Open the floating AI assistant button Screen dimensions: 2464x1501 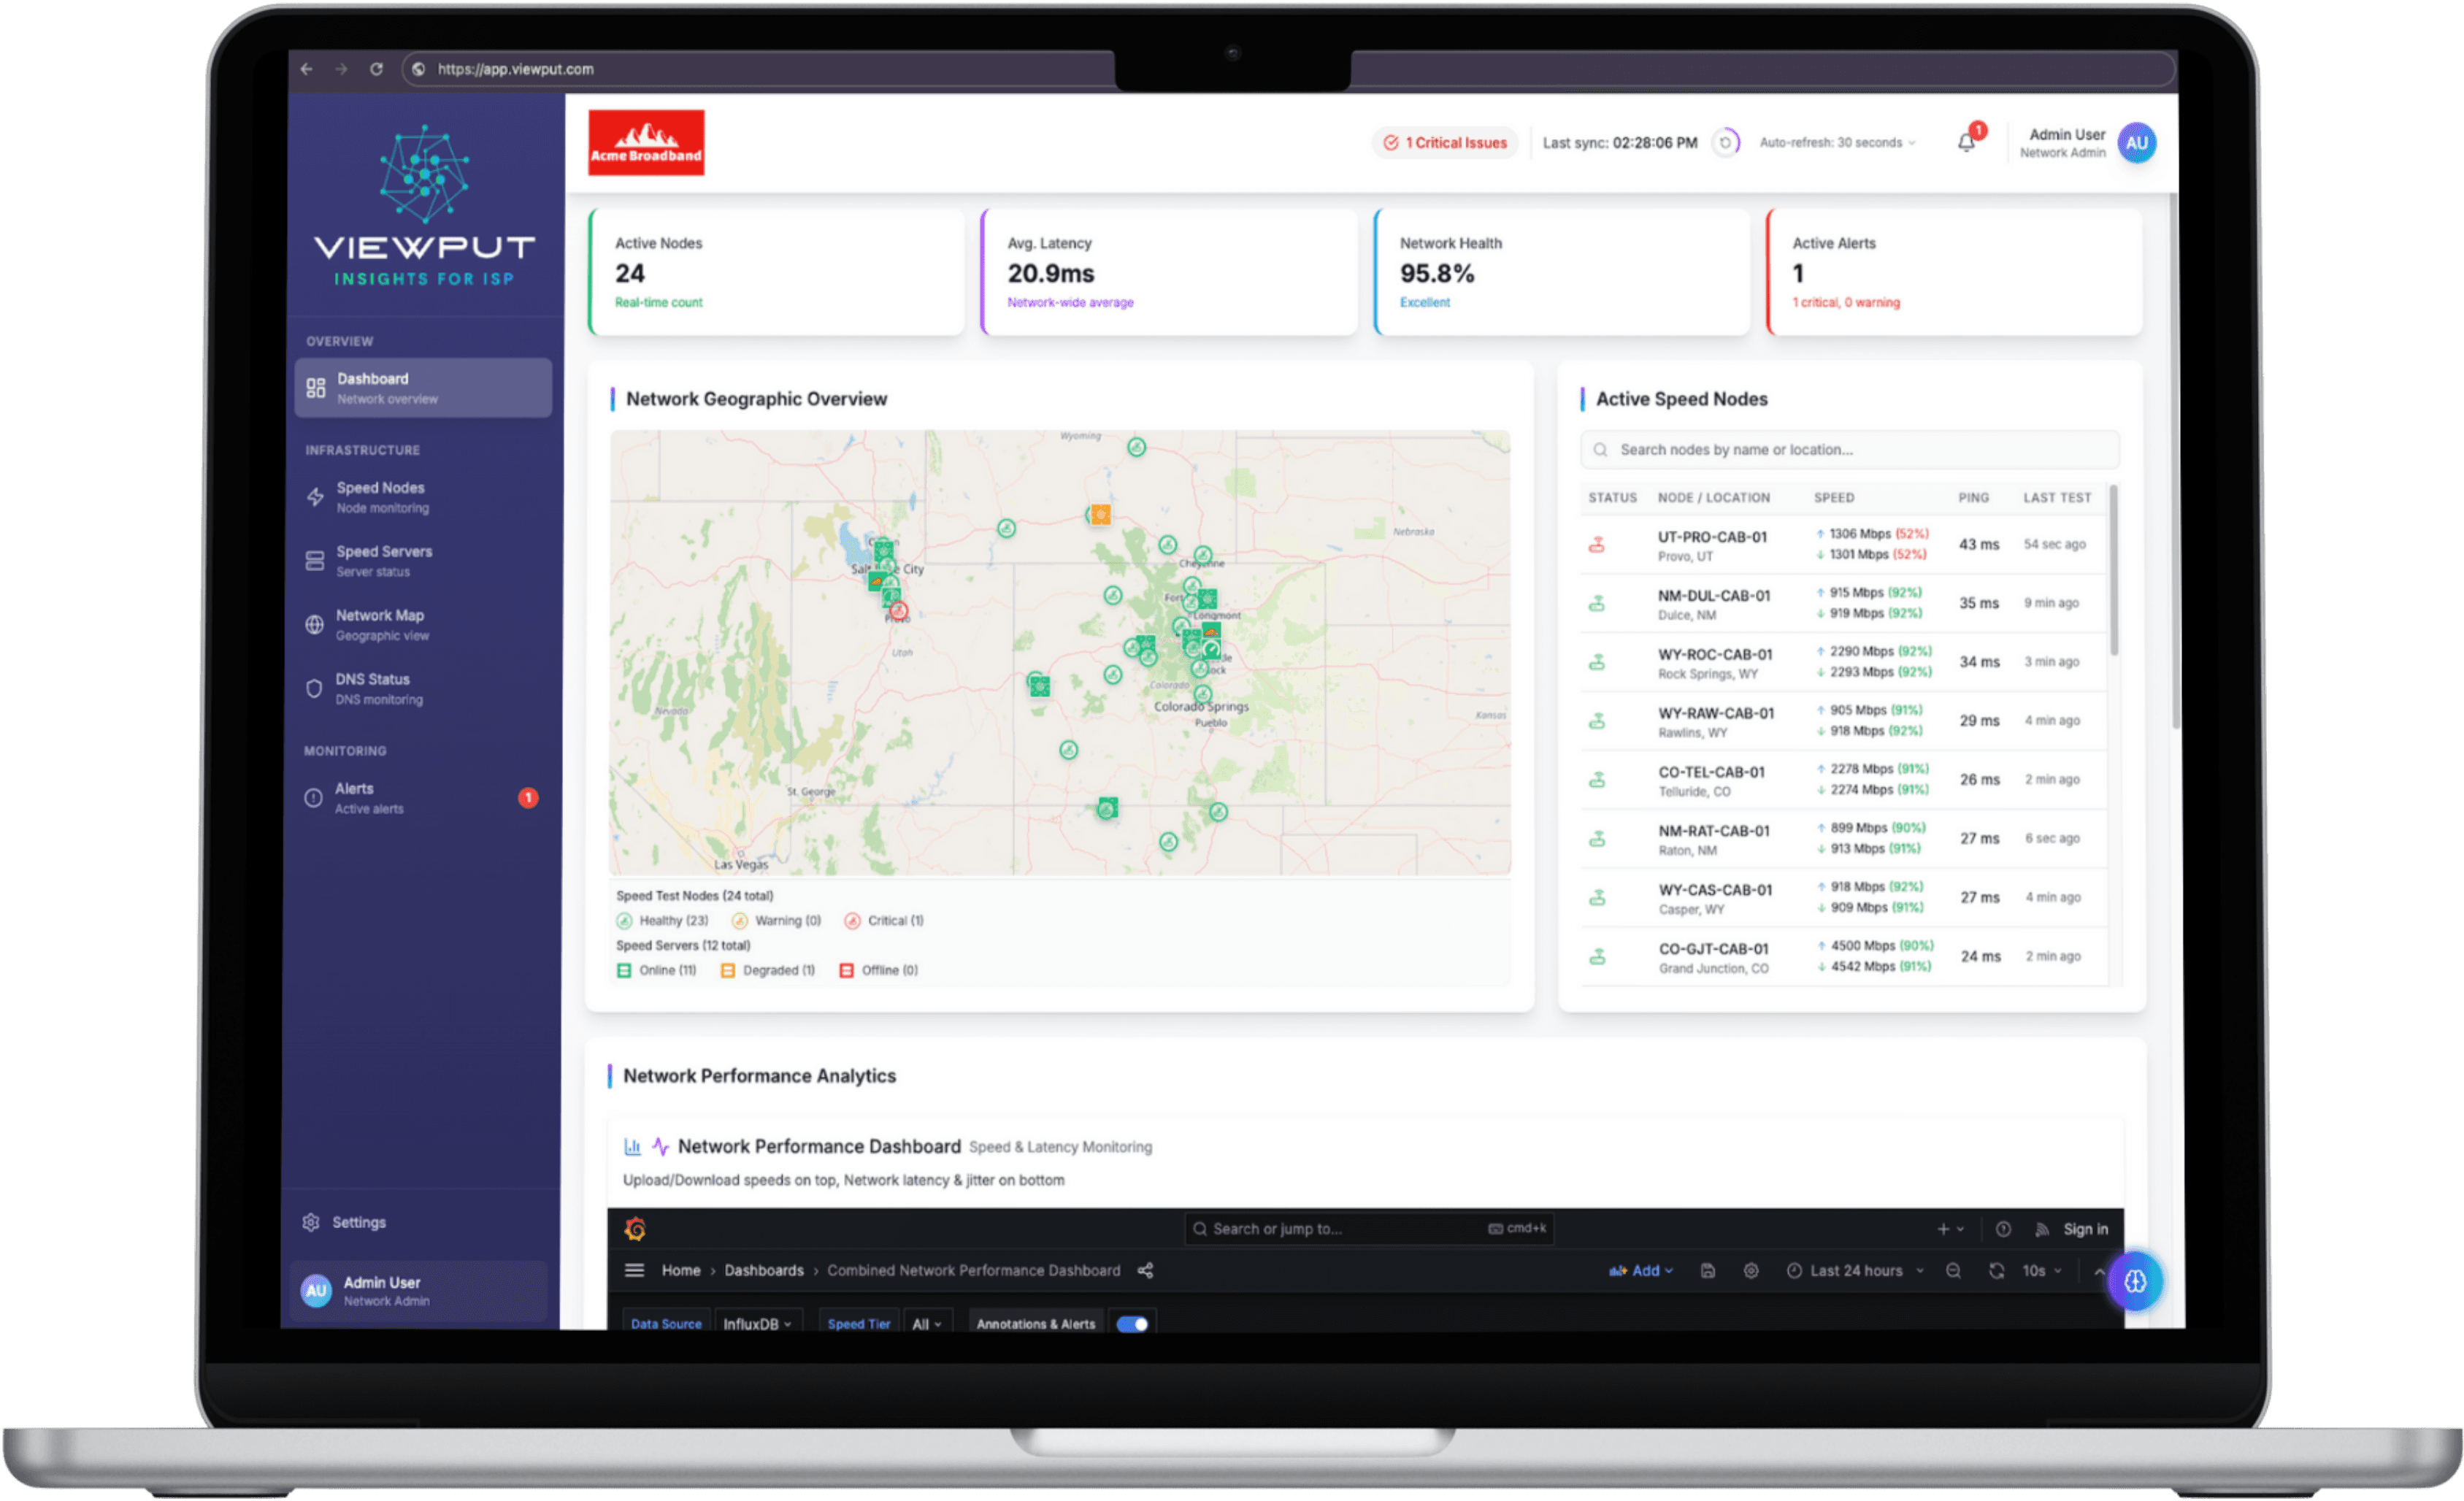pos(2135,1281)
